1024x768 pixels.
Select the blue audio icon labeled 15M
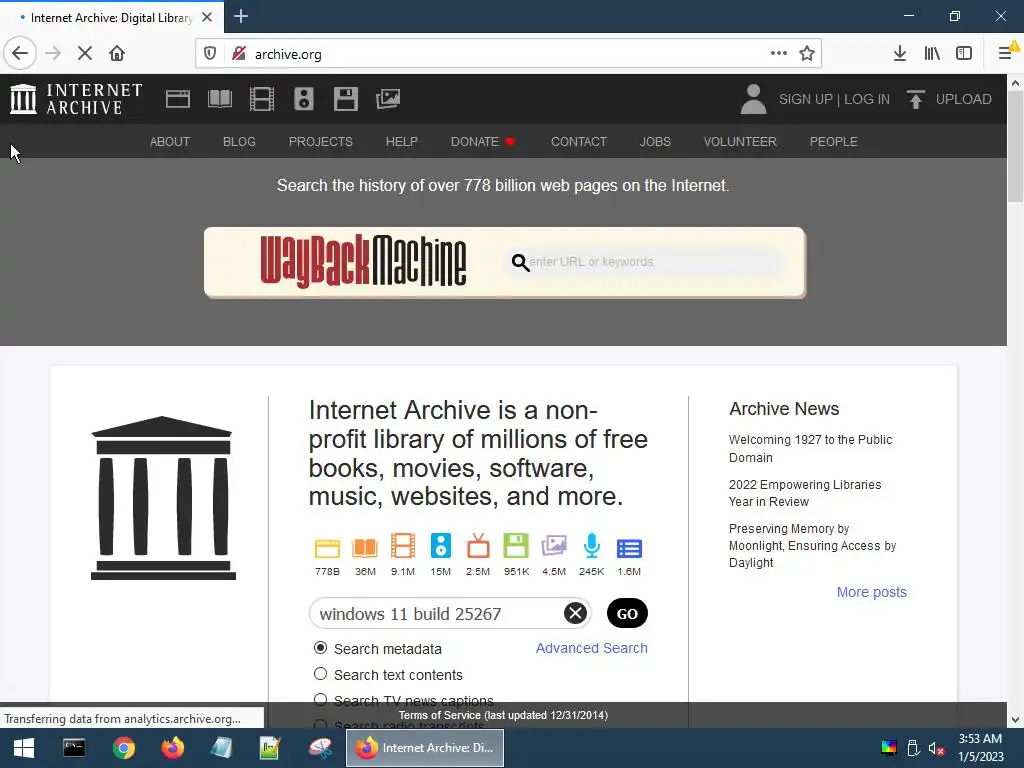click(x=441, y=546)
